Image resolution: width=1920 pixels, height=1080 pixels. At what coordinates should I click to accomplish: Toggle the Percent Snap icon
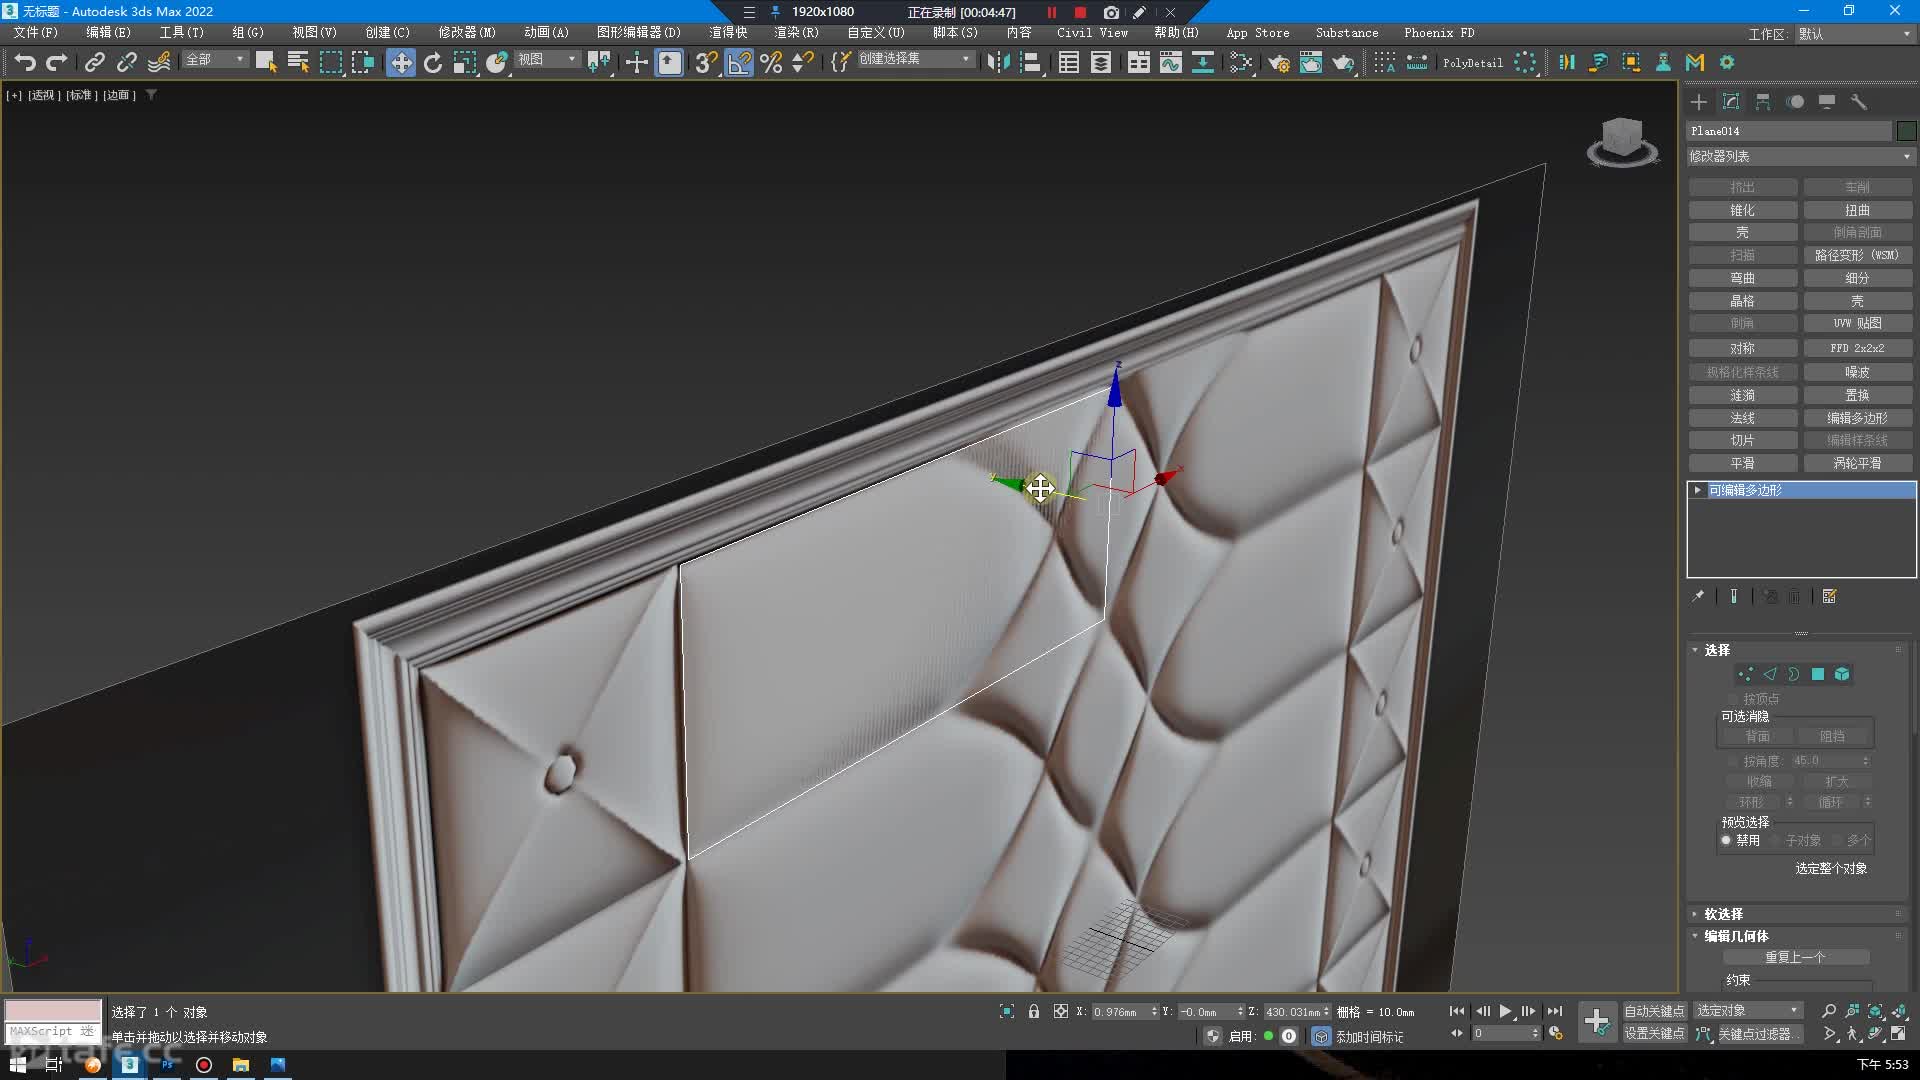(x=771, y=62)
